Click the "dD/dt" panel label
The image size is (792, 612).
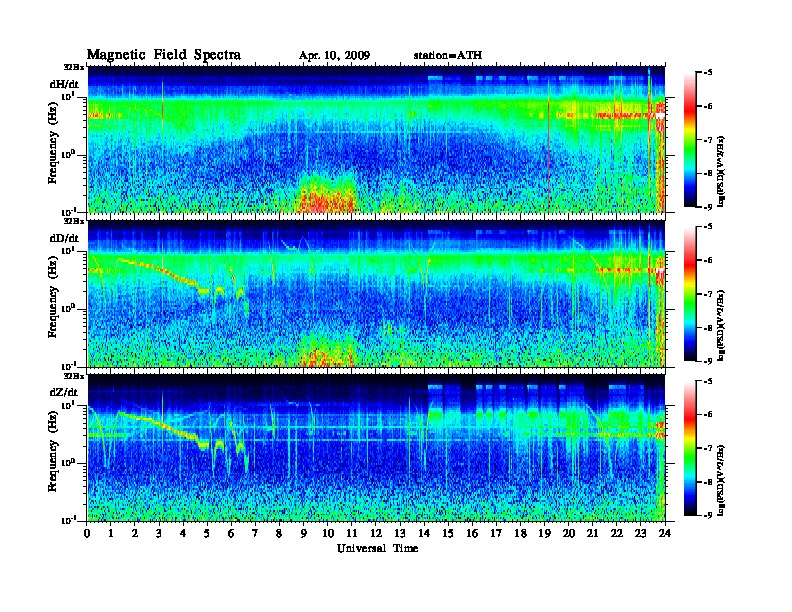tap(64, 238)
